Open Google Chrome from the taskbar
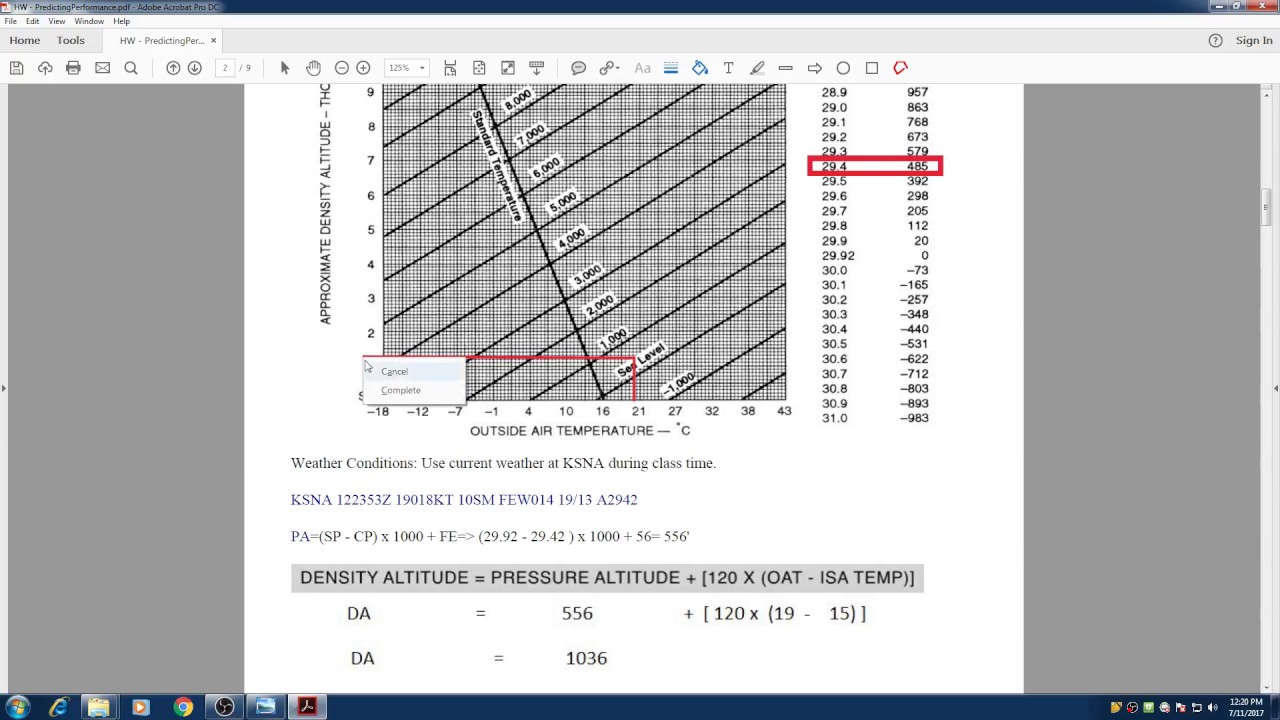This screenshot has width=1280, height=720. pyautogui.click(x=182, y=707)
